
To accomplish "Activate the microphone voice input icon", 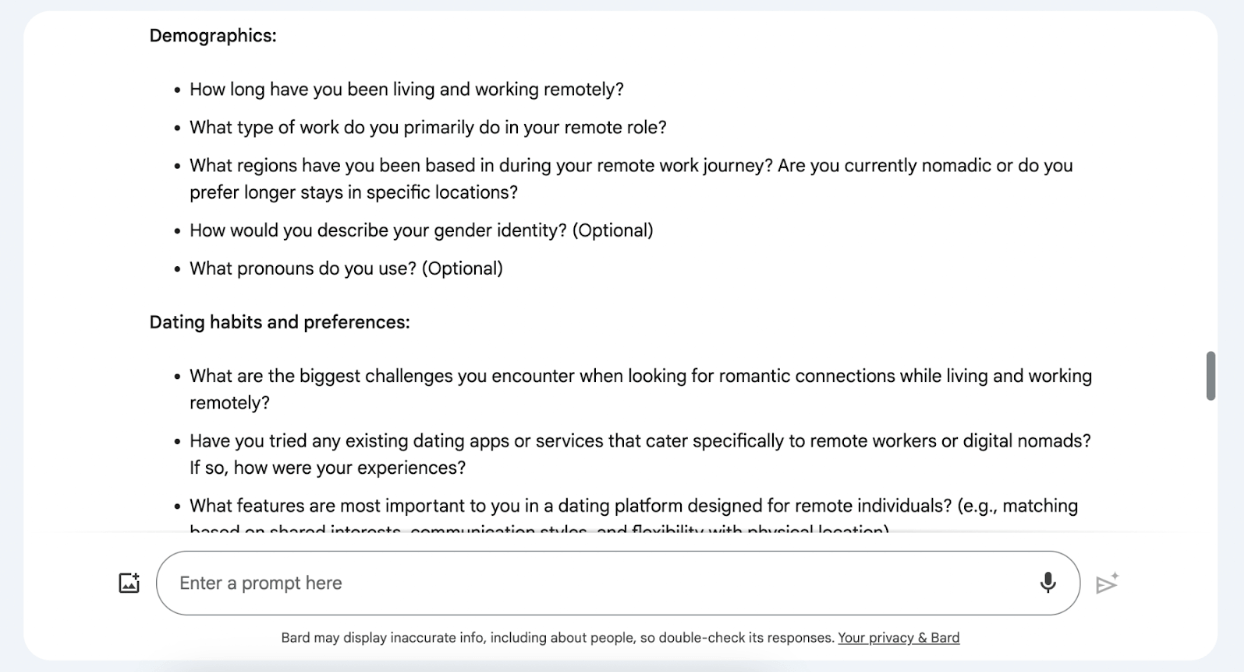I will click(x=1048, y=581).
